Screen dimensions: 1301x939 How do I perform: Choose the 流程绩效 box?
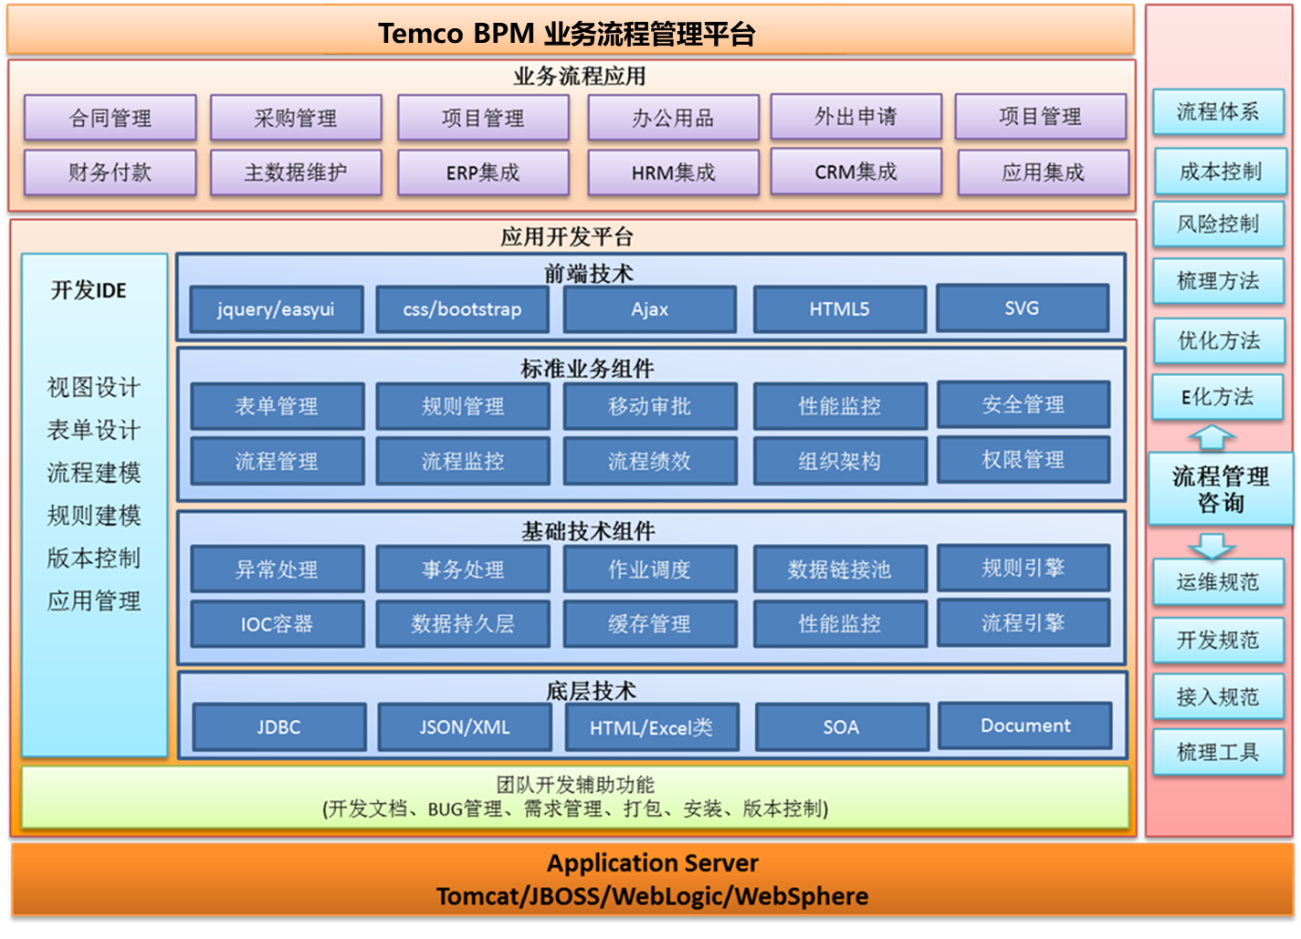(x=649, y=461)
